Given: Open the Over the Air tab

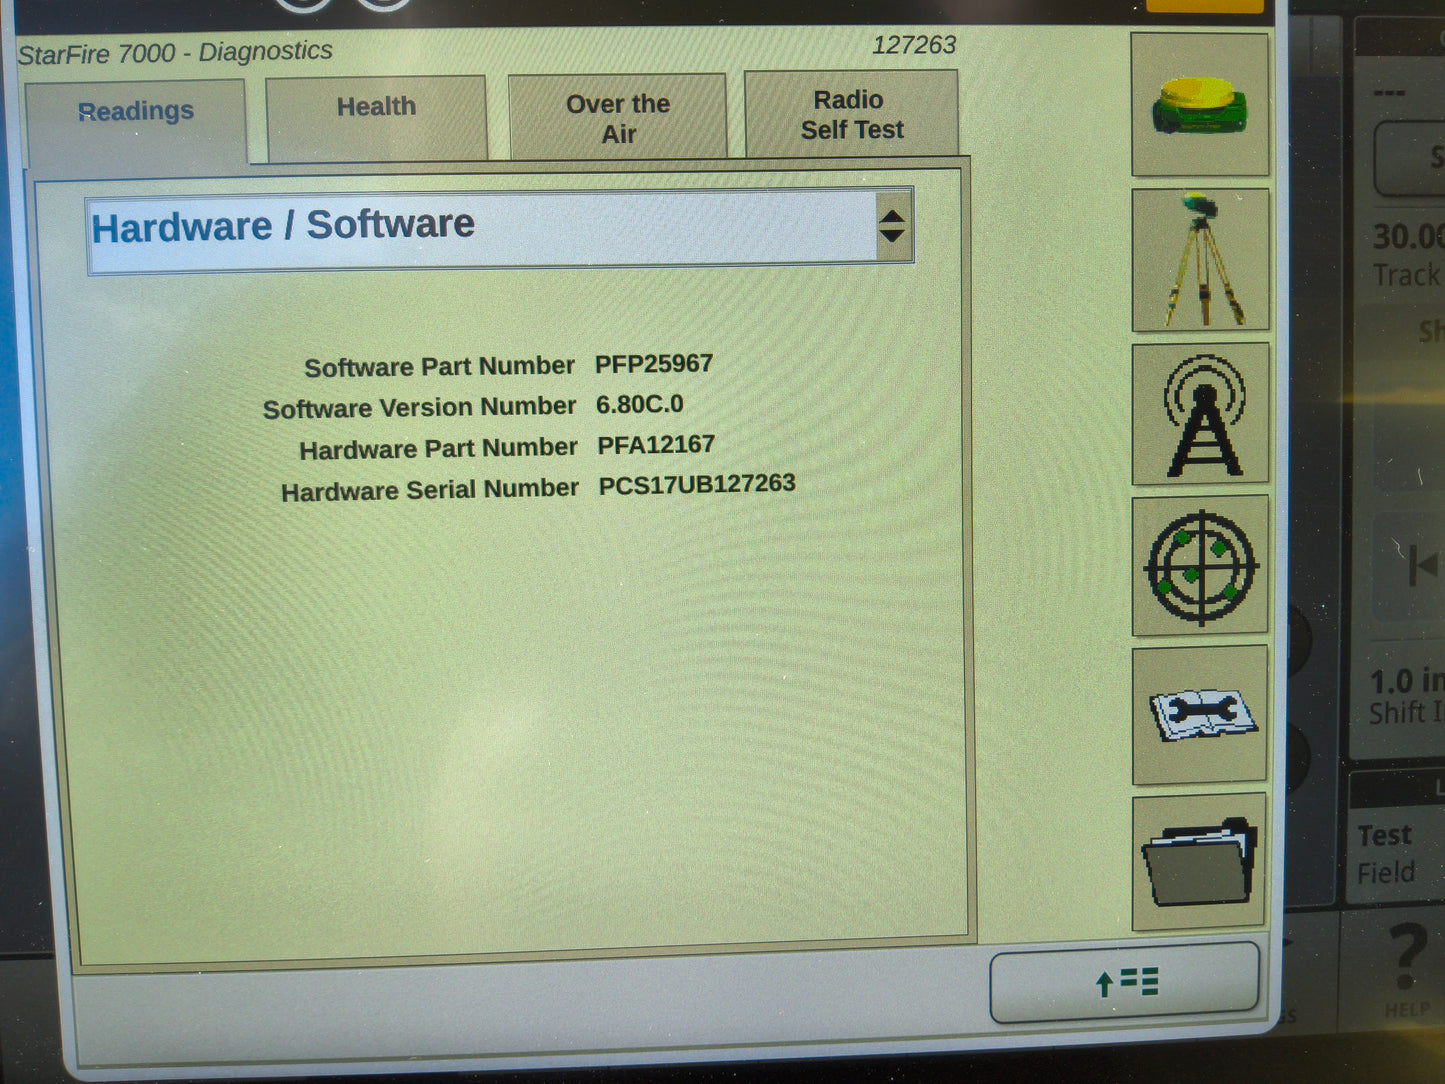Looking at the screenshot, I should pyautogui.click(x=617, y=114).
